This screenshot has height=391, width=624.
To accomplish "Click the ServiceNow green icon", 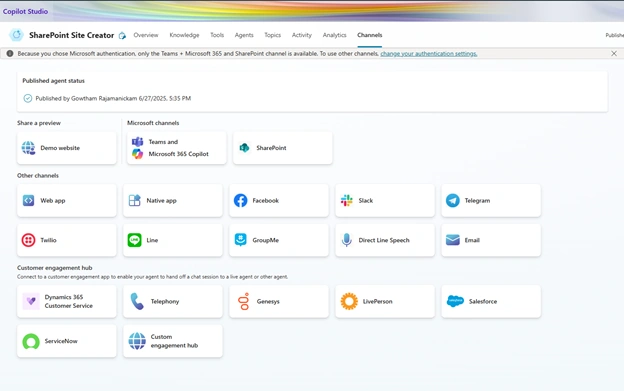I will tap(31, 341).
